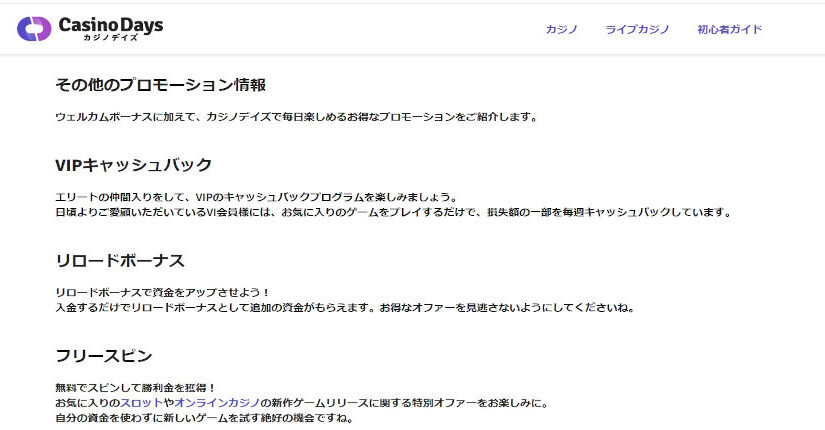825x430 pixels.
Task: Open the カジノ navigation menu item
Action: [x=561, y=29]
